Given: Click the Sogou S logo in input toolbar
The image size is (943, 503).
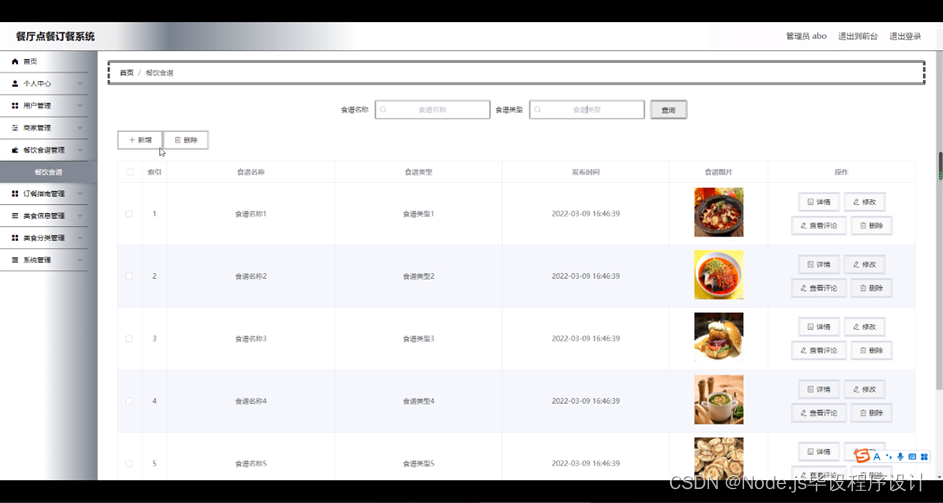Looking at the screenshot, I should point(862,457).
